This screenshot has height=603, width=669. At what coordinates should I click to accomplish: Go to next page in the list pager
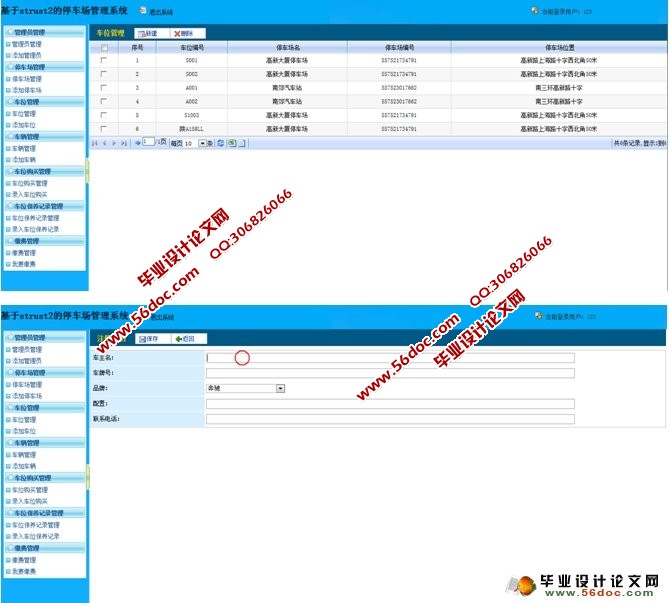pyautogui.click(x=114, y=143)
